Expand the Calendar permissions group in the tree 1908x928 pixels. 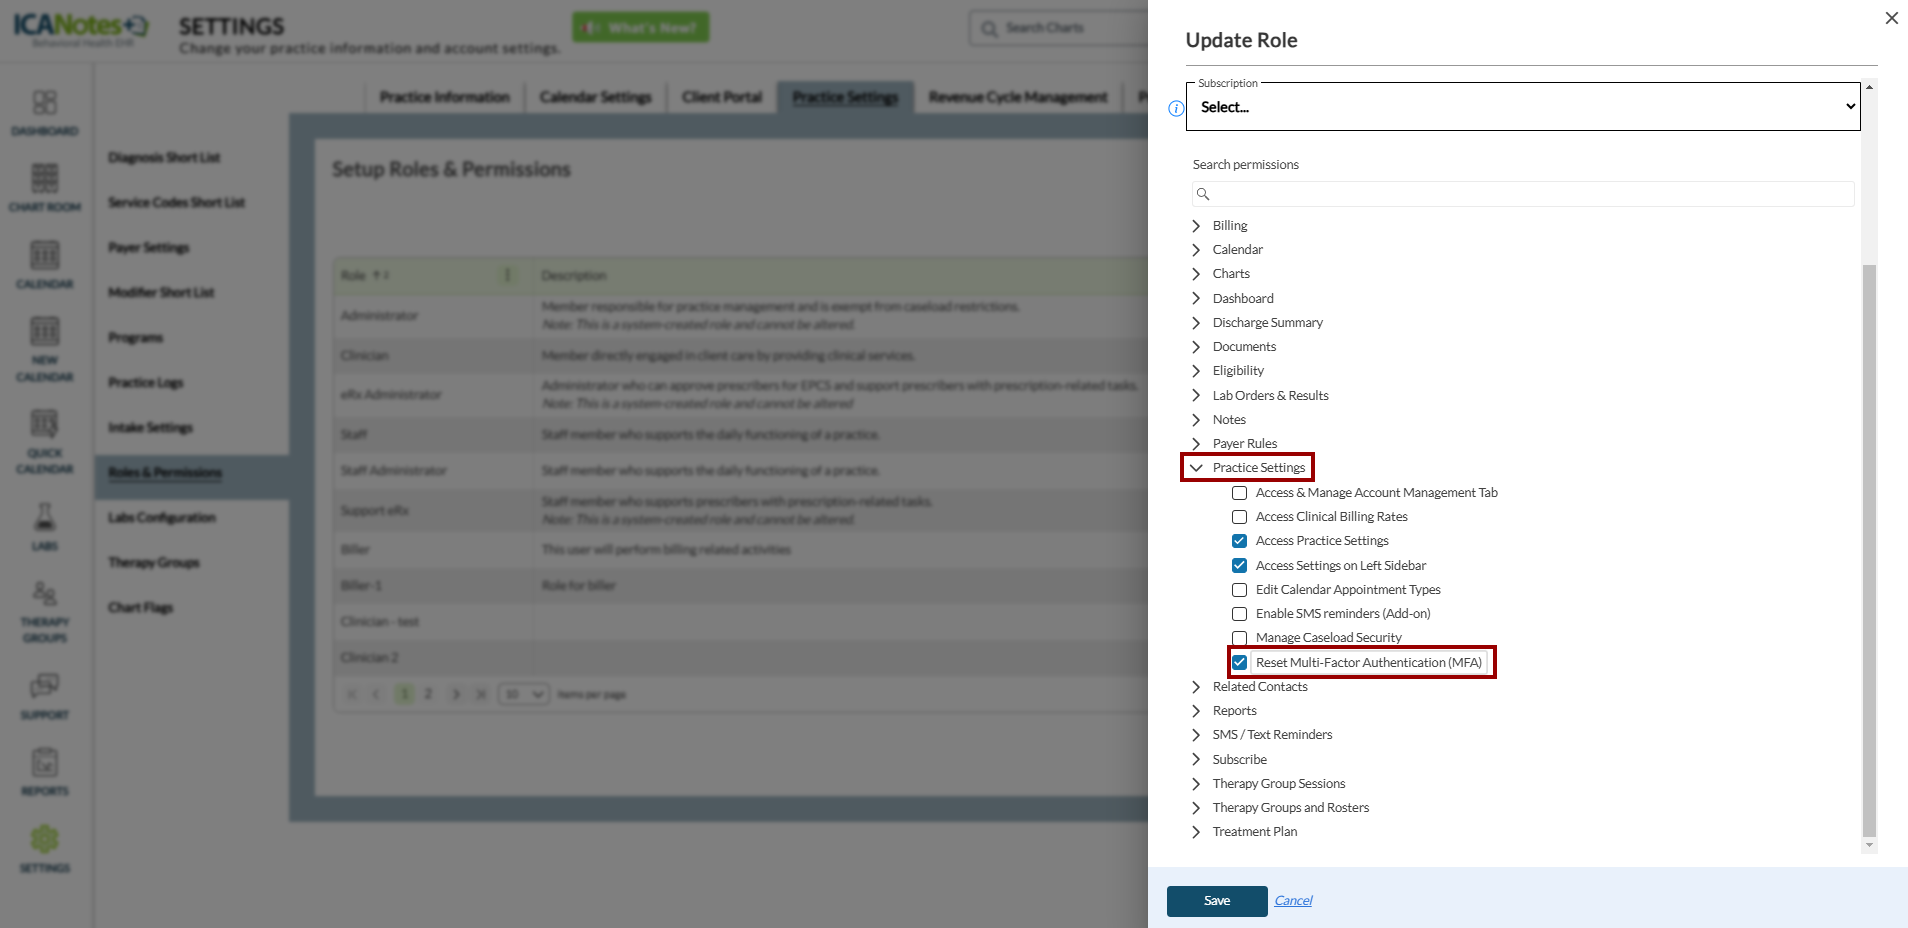(1196, 250)
